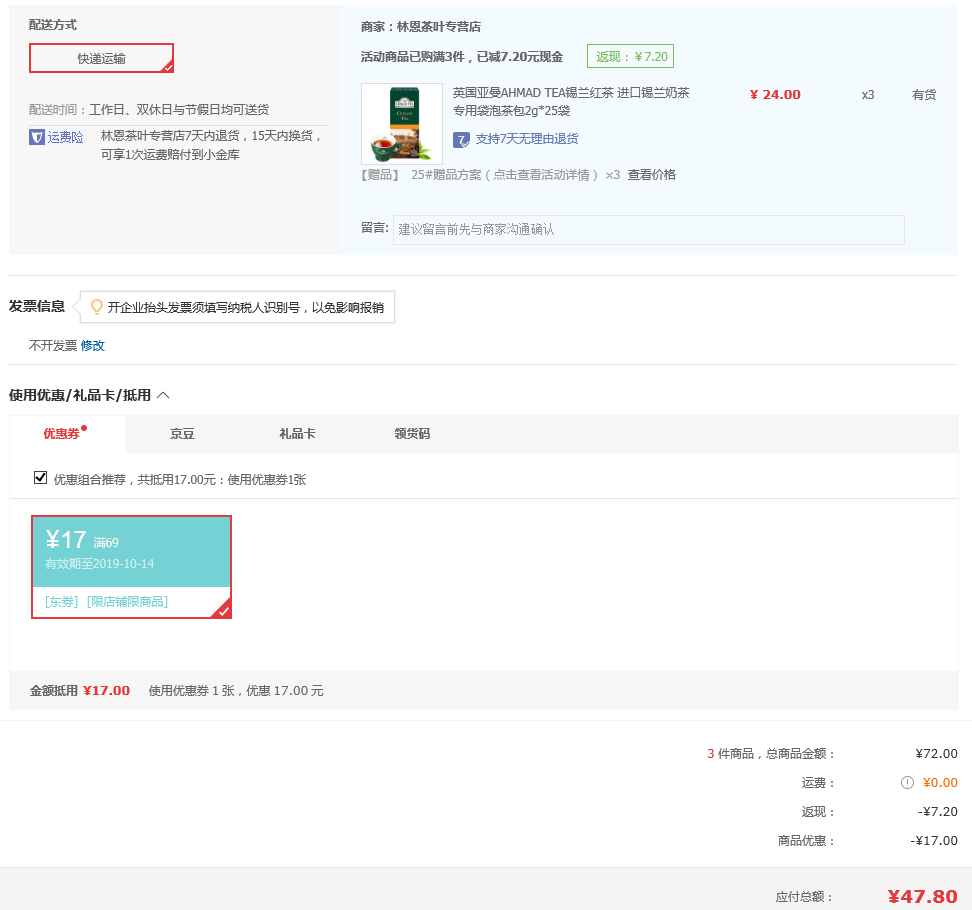Click the 有货 stock status
The image size is (972, 910).
924,95
